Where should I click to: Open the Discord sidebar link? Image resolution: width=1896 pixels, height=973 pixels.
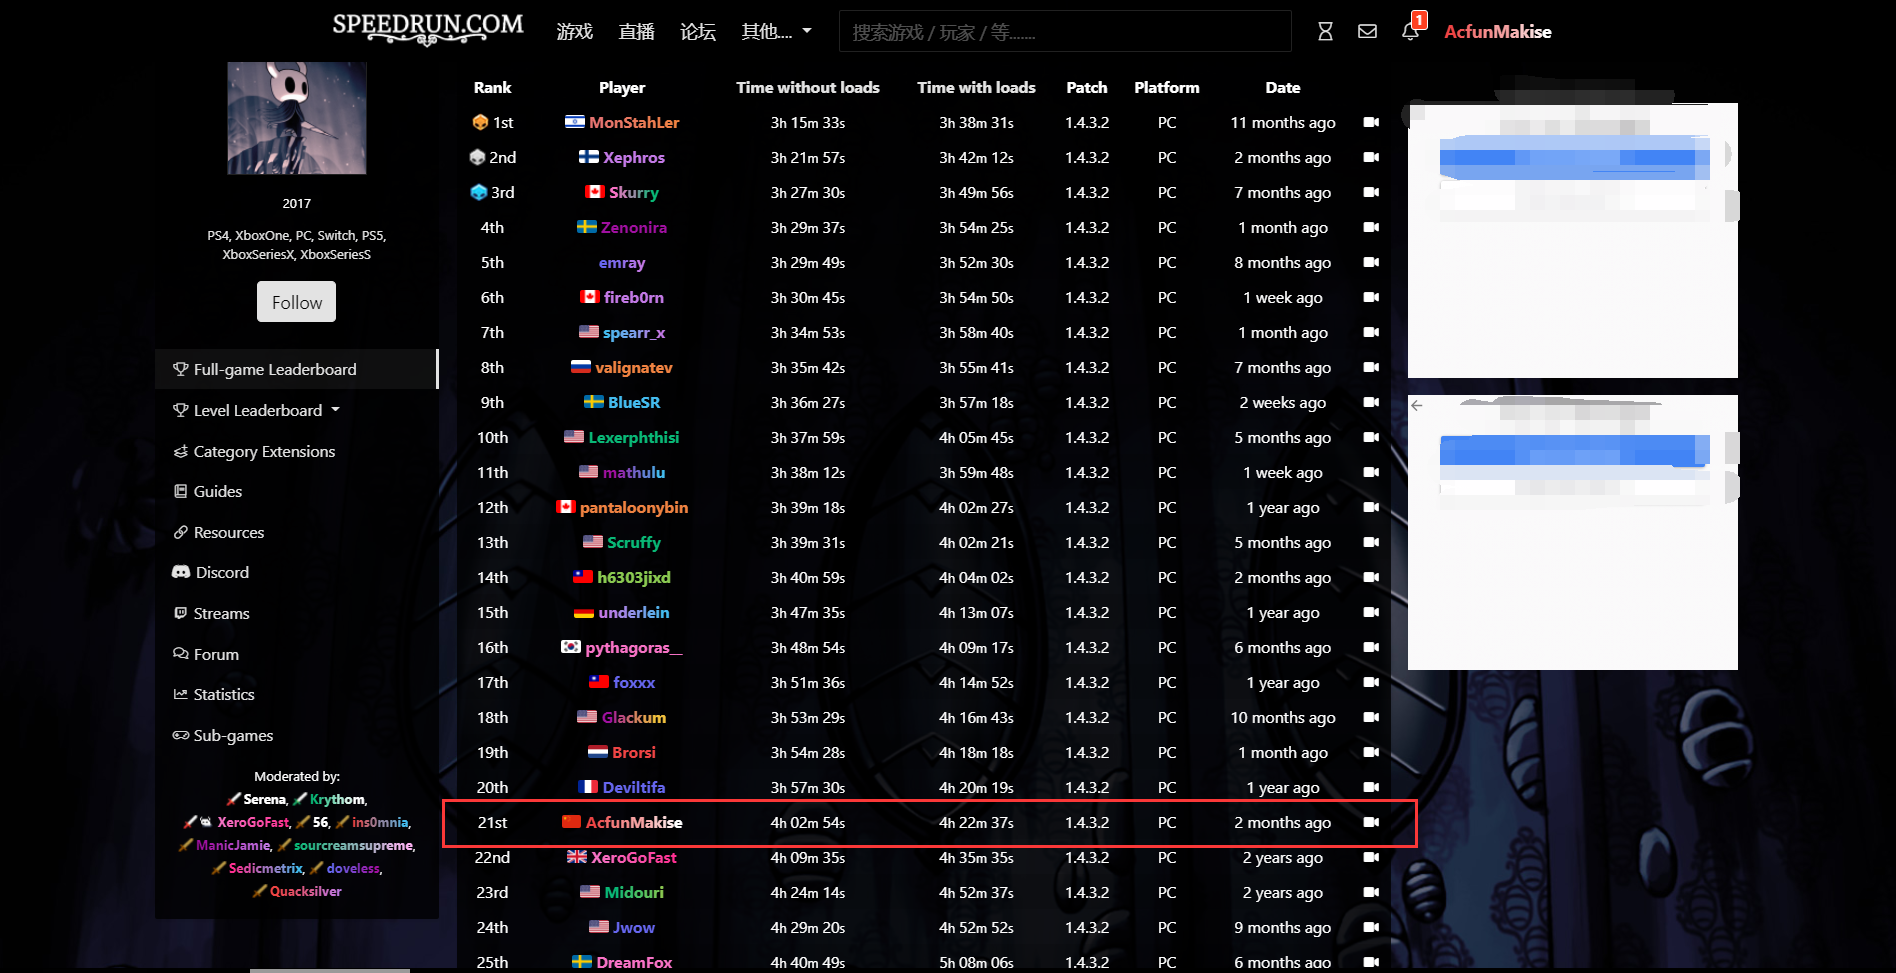pos(211,572)
